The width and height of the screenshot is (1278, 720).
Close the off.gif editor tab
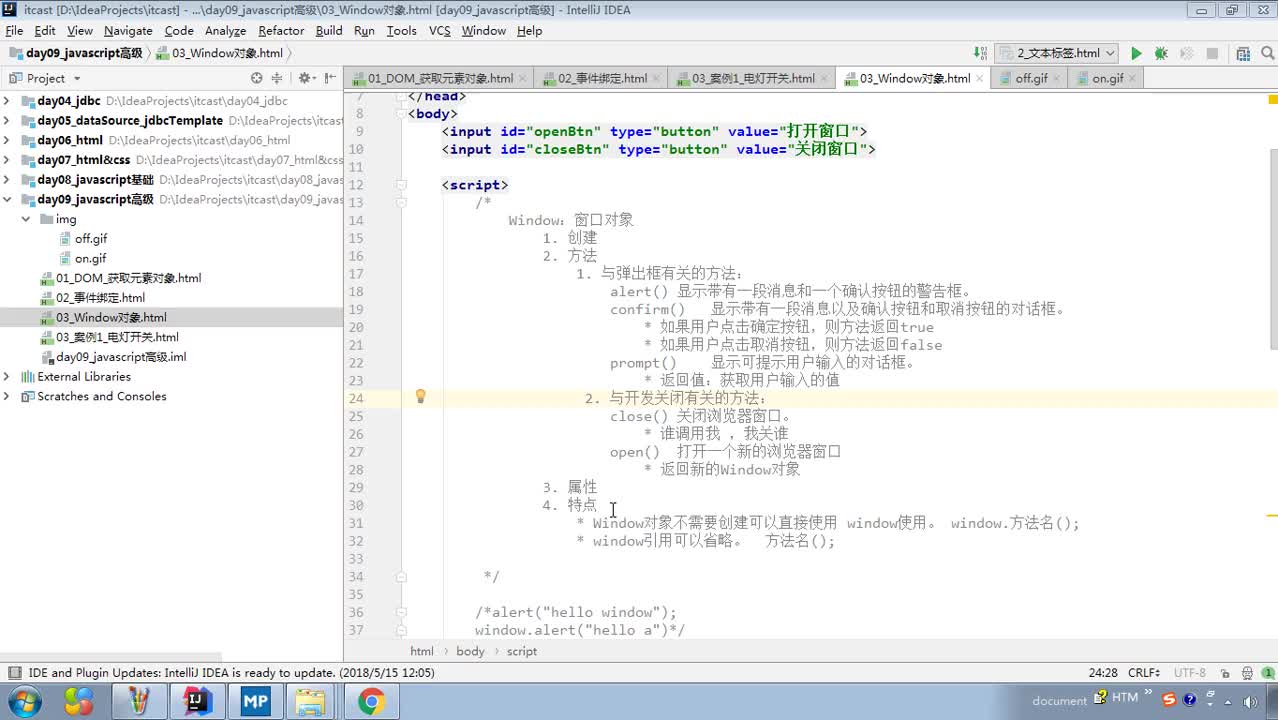(1058, 78)
